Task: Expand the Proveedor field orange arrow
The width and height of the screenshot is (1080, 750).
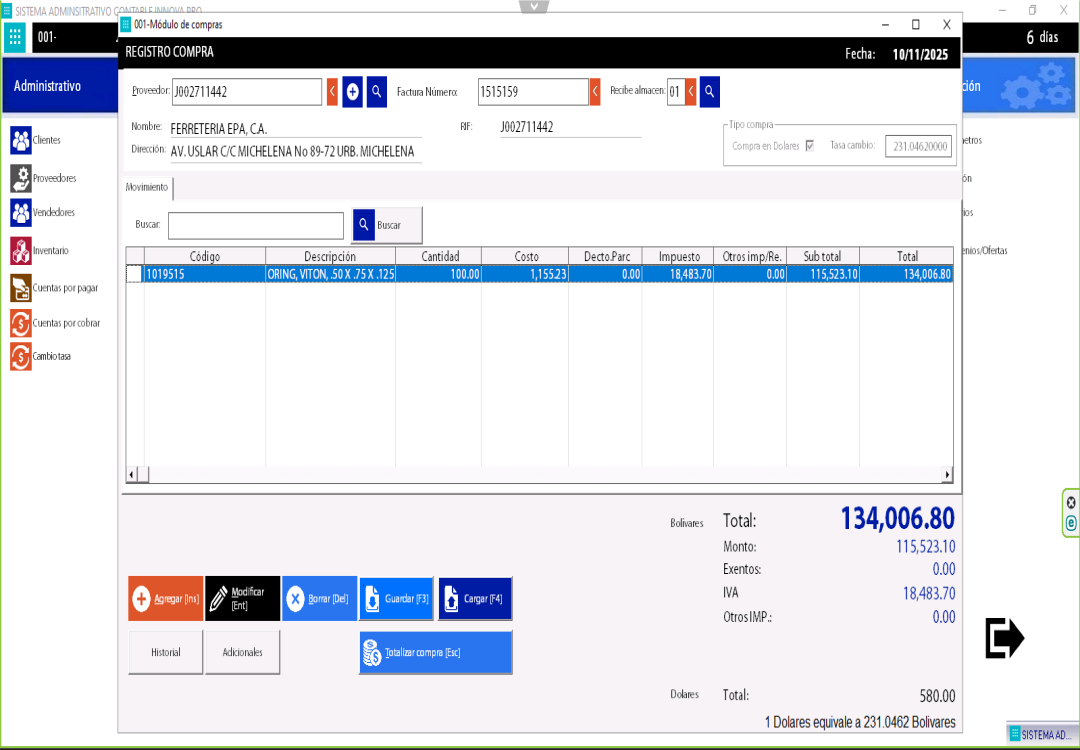Action: (332, 92)
